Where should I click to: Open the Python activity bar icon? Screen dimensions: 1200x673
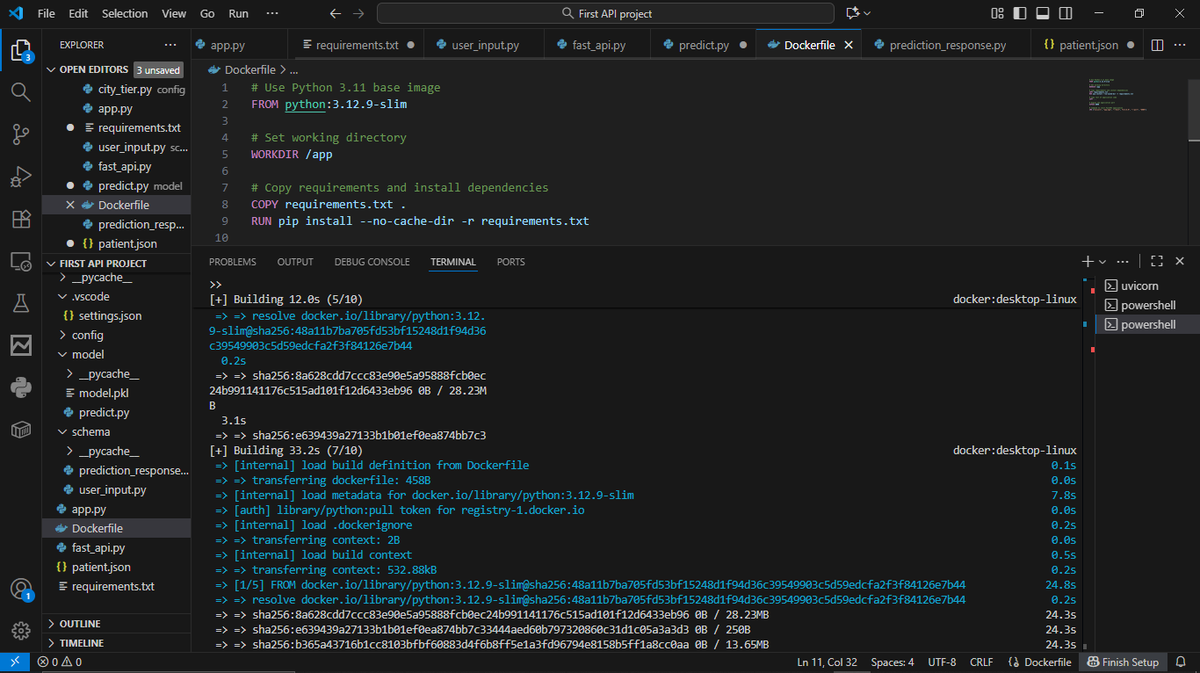20,387
